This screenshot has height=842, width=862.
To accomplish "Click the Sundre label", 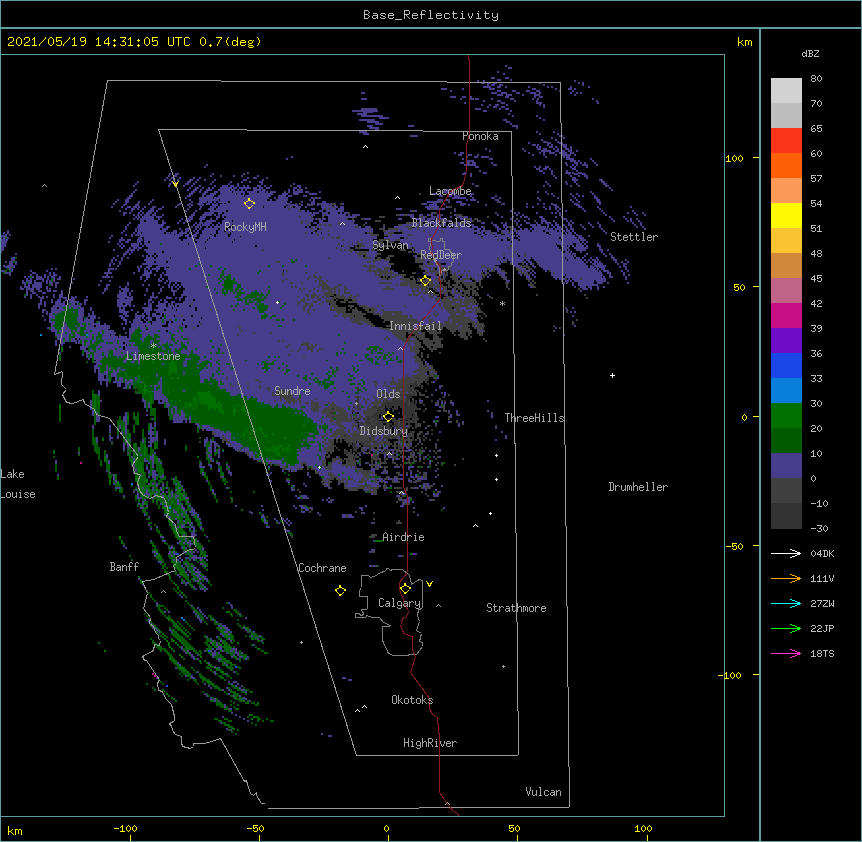I will pyautogui.click(x=292, y=391).
